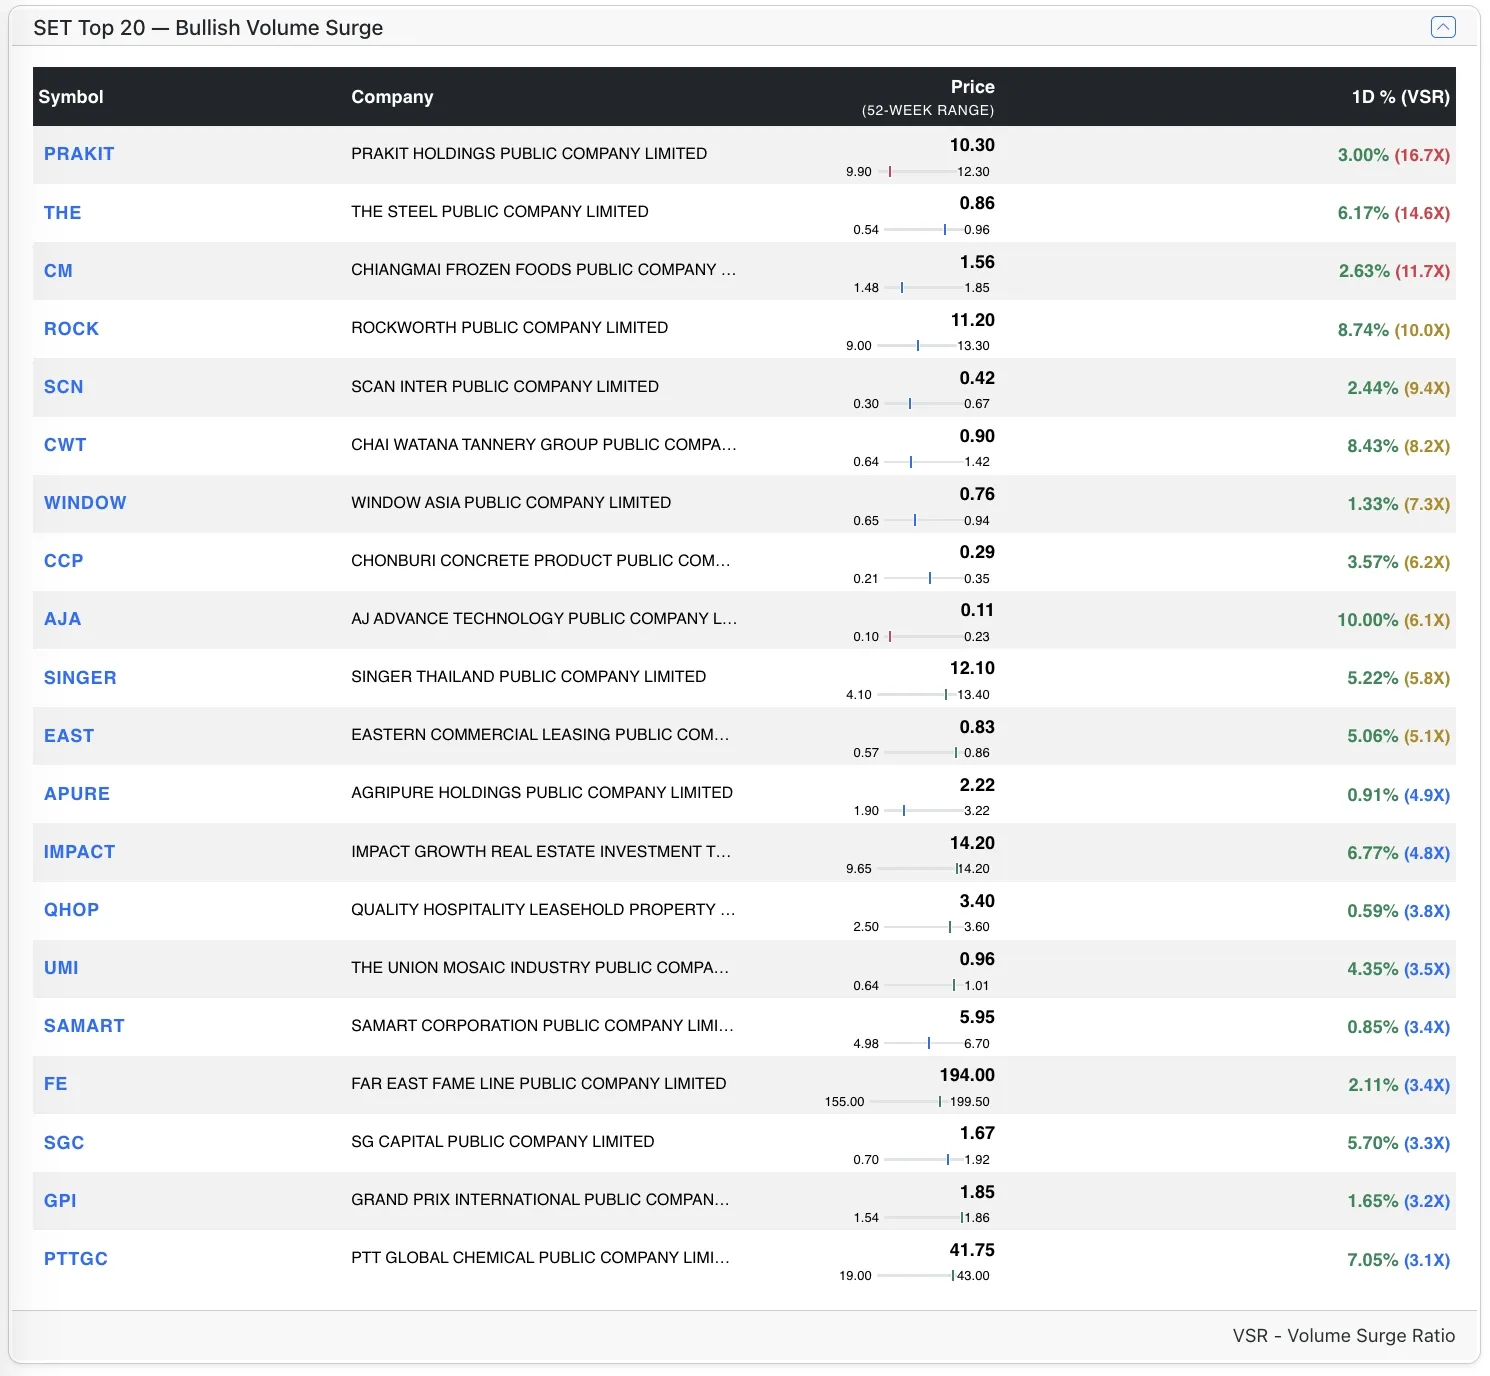Open GPI stock symbol link

[60, 1200]
